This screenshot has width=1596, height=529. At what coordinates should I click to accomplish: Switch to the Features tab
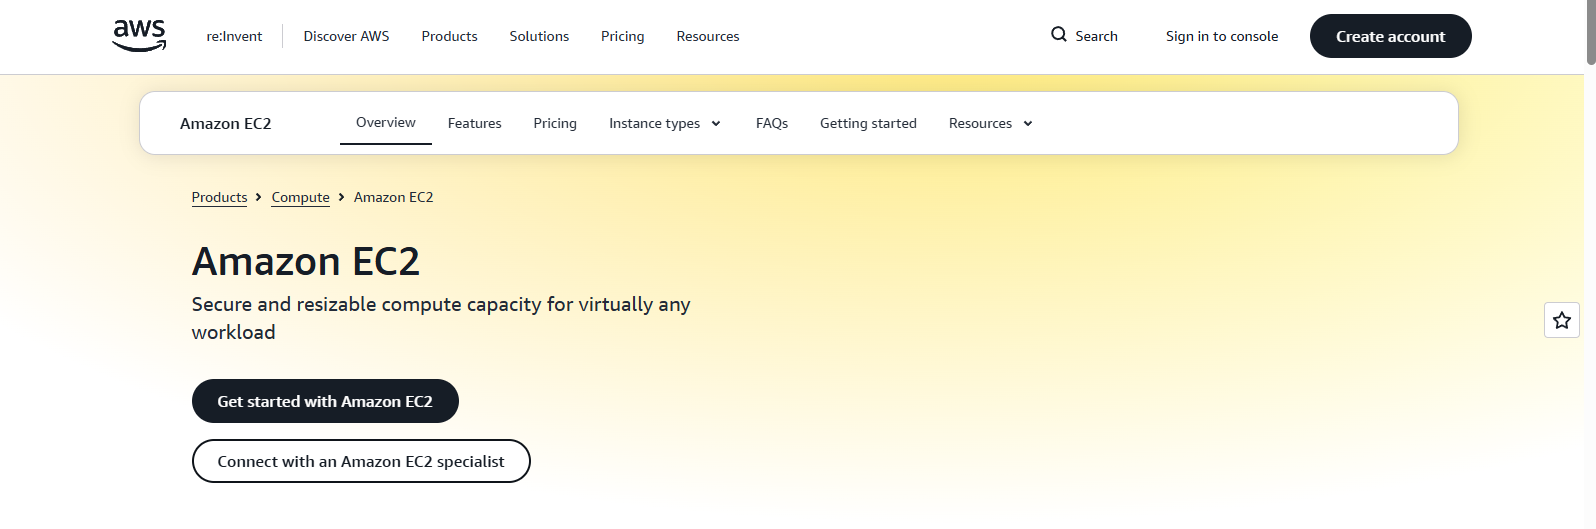coord(475,123)
